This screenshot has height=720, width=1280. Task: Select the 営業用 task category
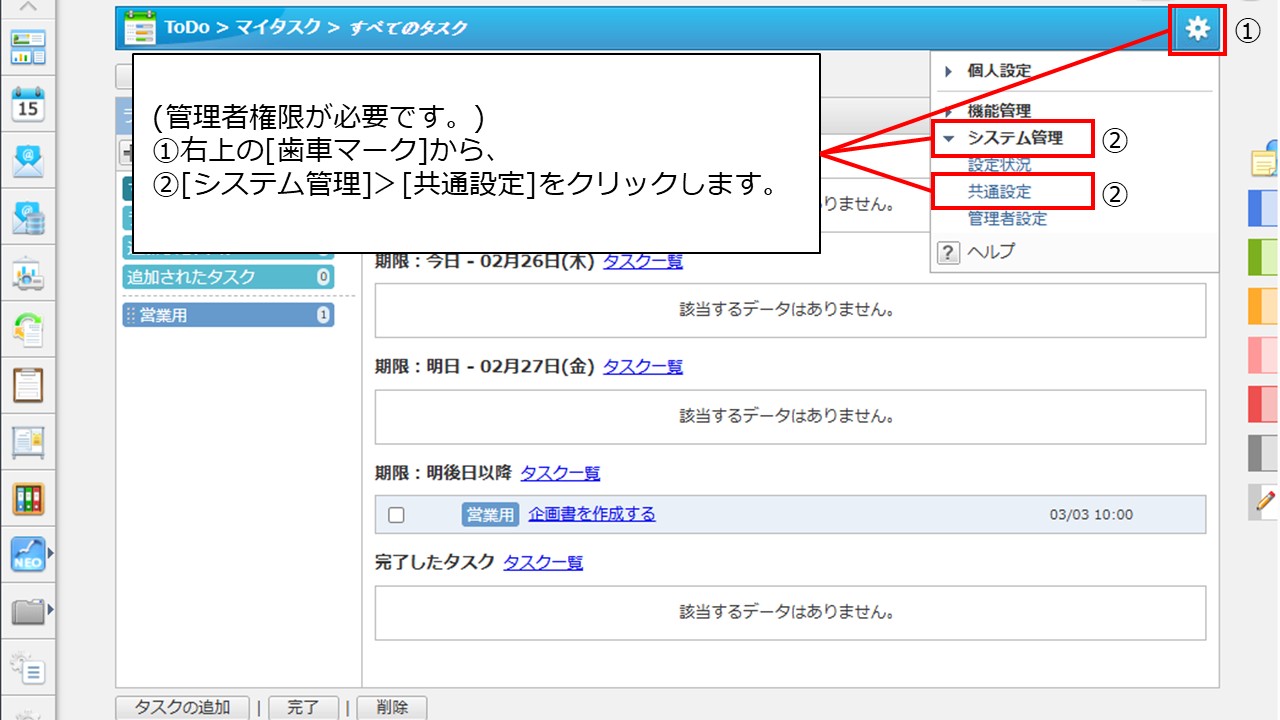point(228,315)
